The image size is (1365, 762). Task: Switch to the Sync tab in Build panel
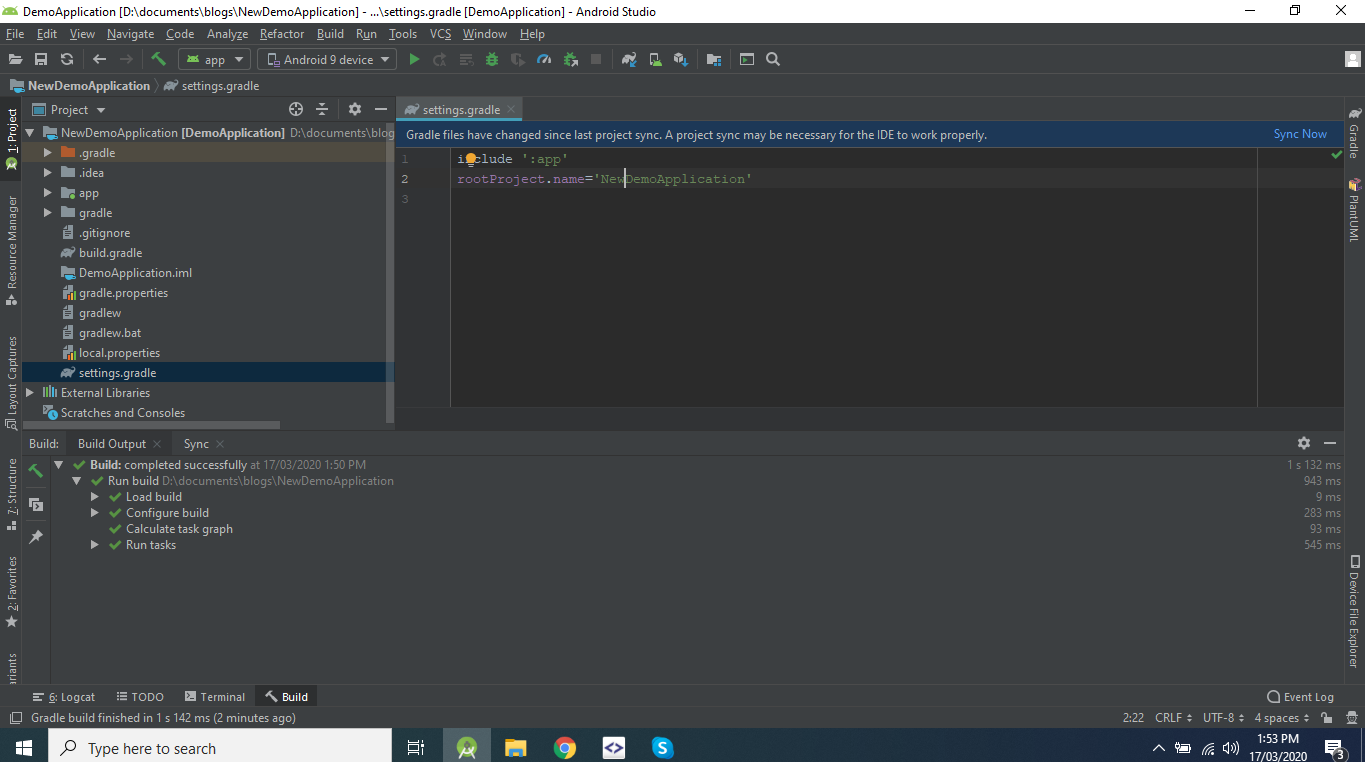coord(197,444)
